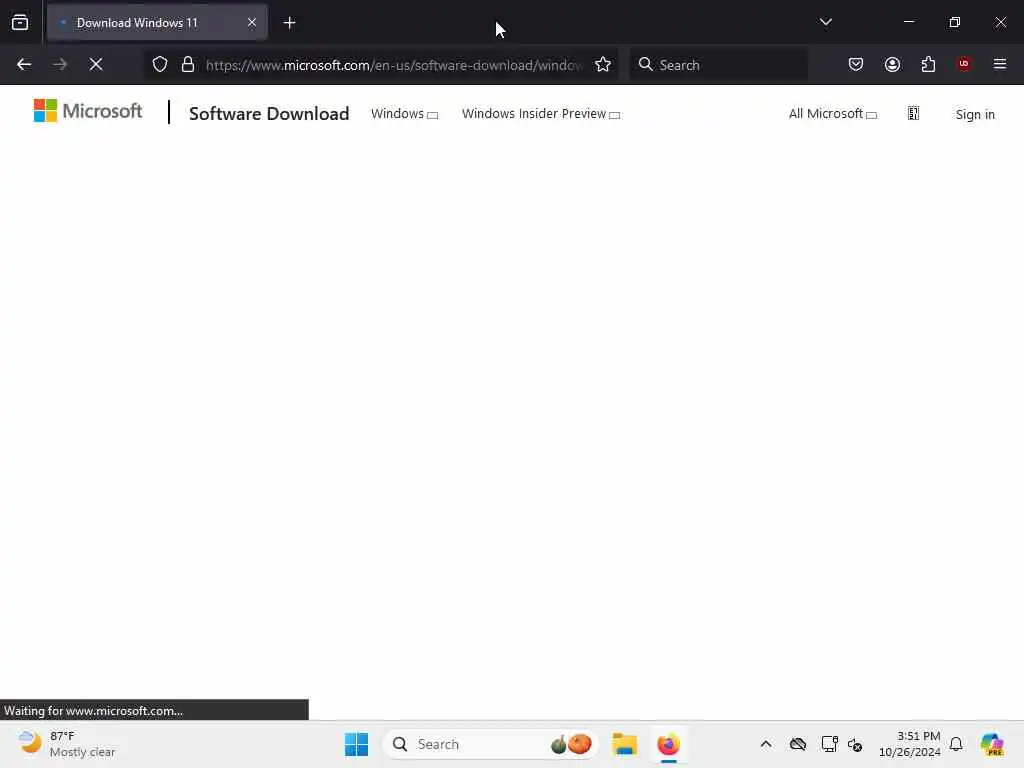Screen dimensions: 1024x768
Task: Open the weather widget showing 87°F
Action: point(66,744)
